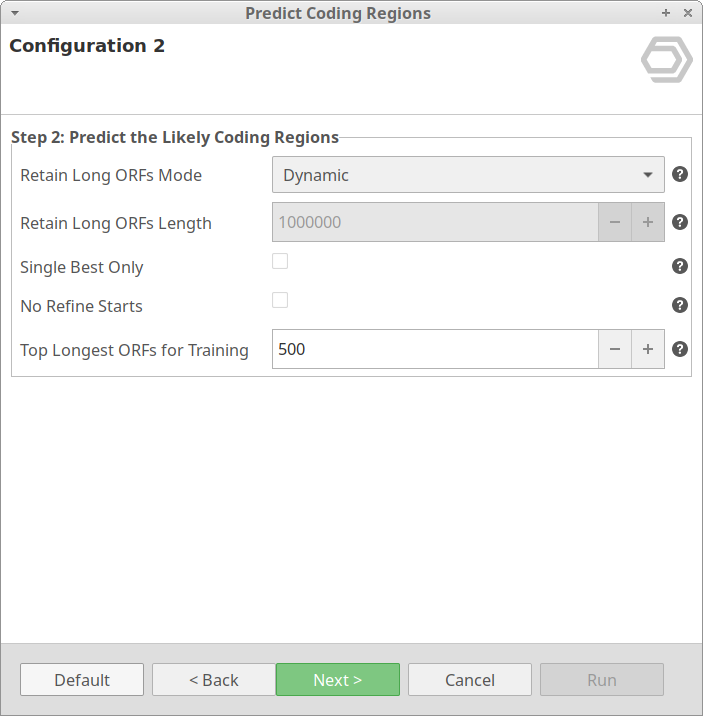Decrease Retain Long ORFs Length value
The width and height of the screenshot is (703, 716).
click(x=615, y=222)
